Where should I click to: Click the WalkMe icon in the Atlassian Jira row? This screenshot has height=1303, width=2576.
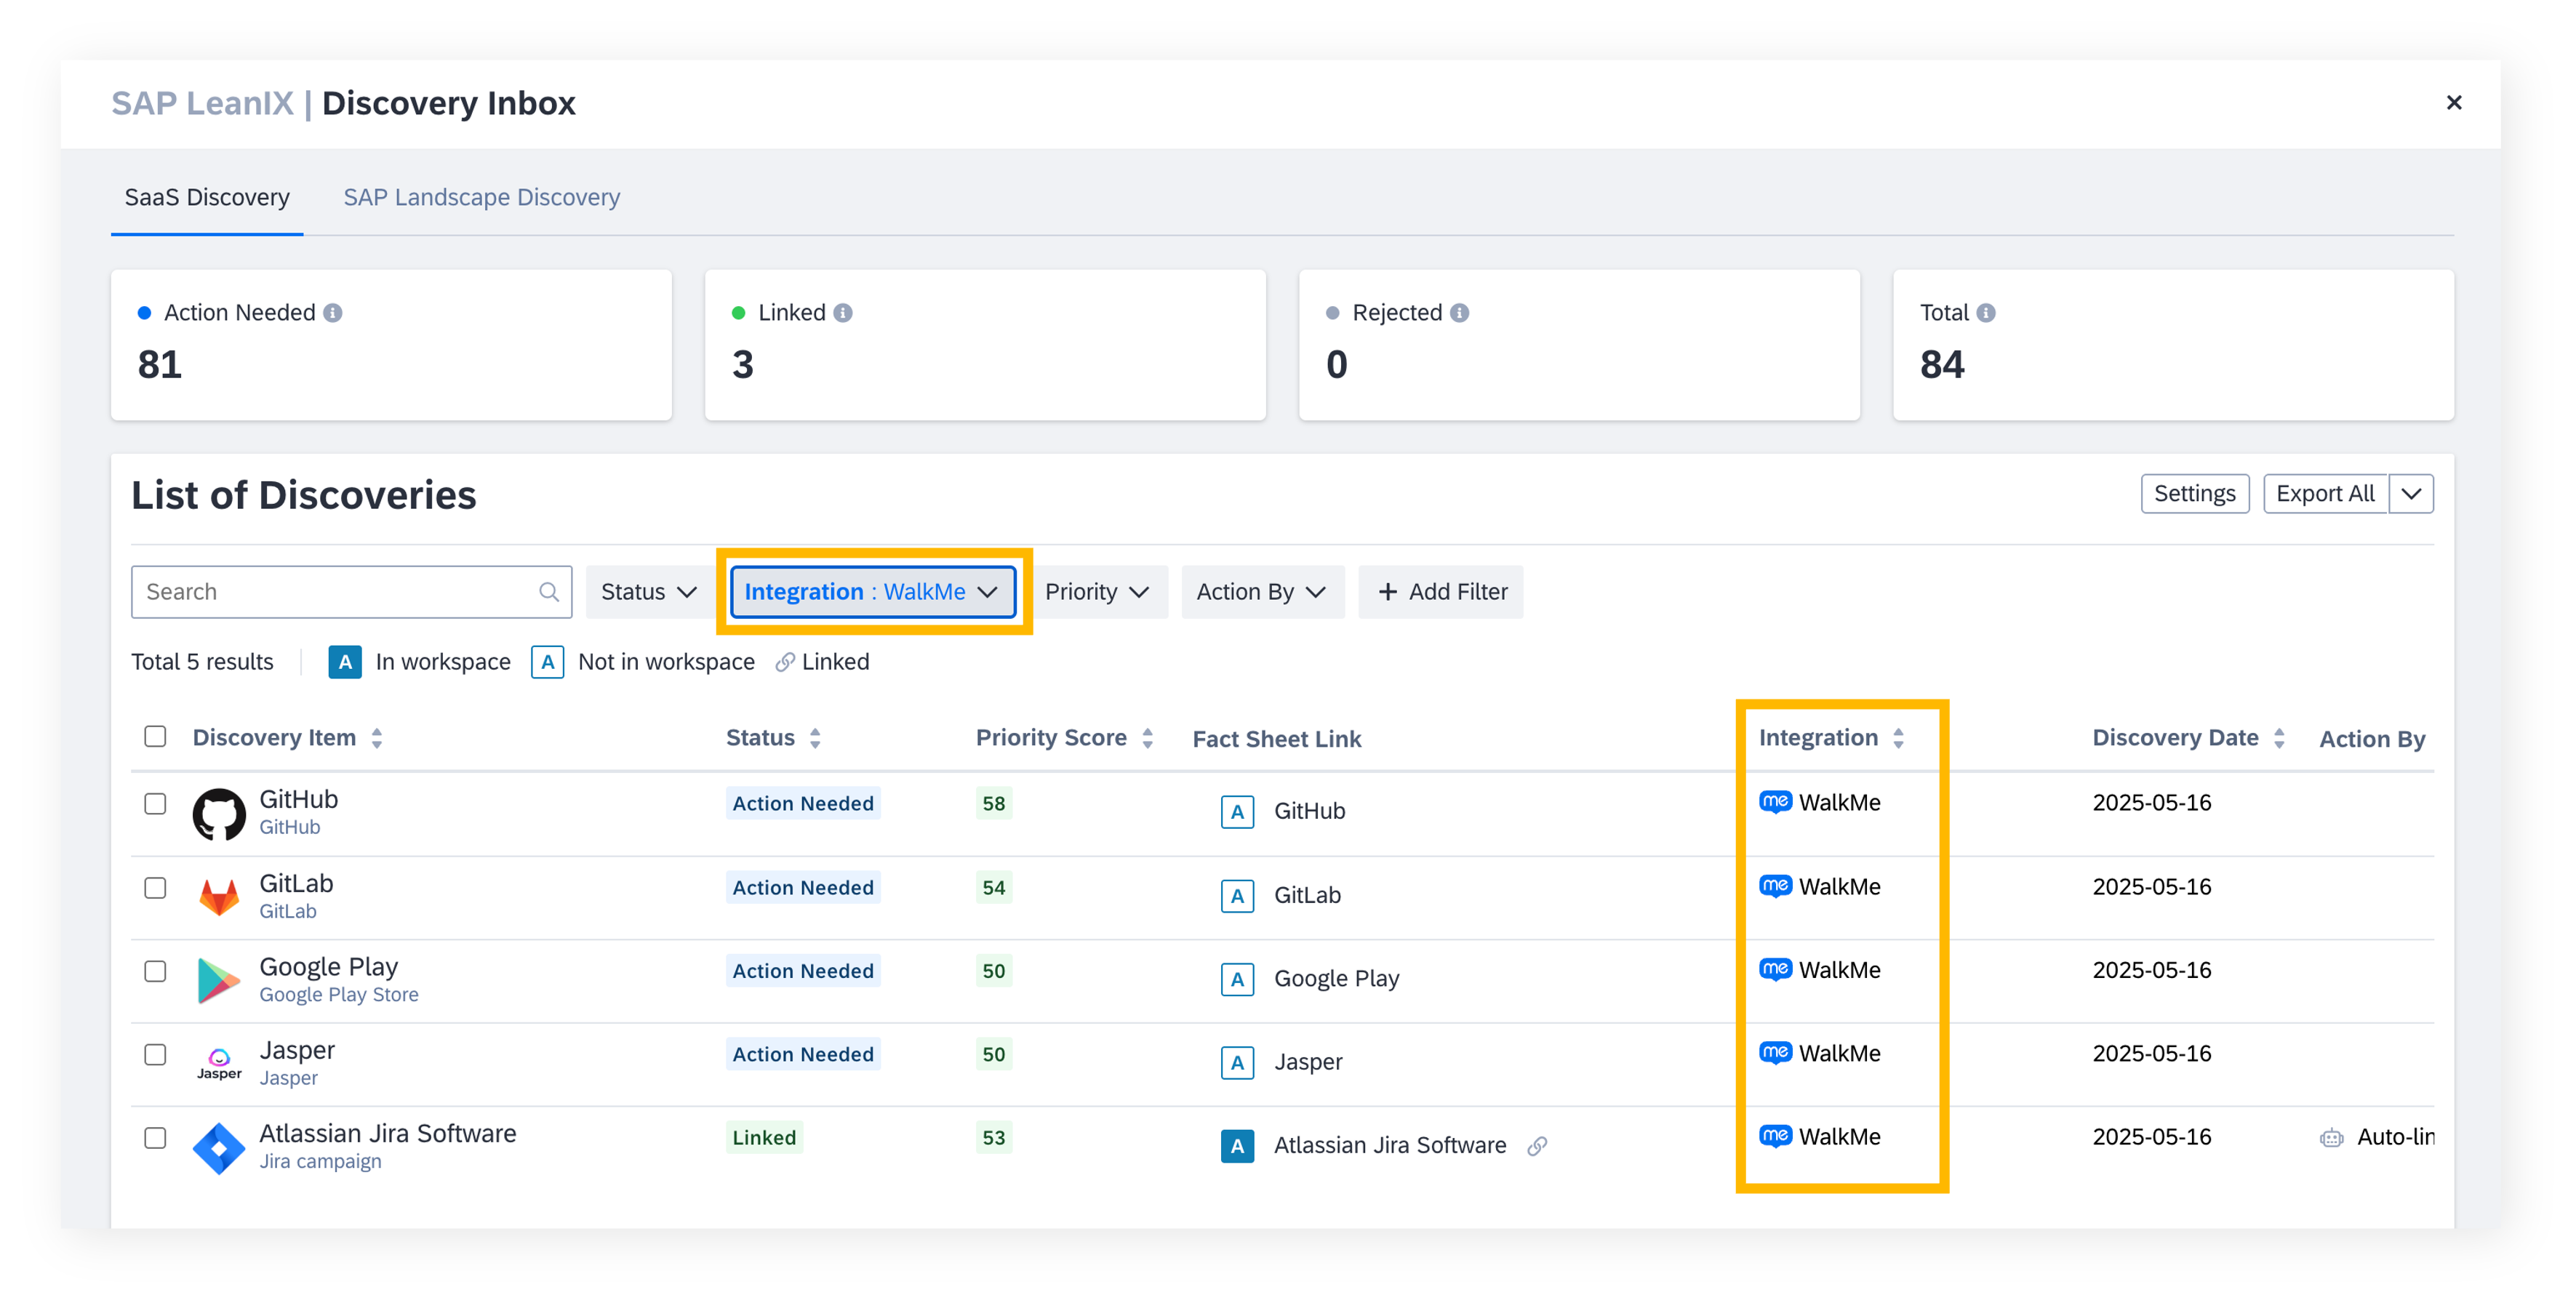[x=1775, y=1136]
